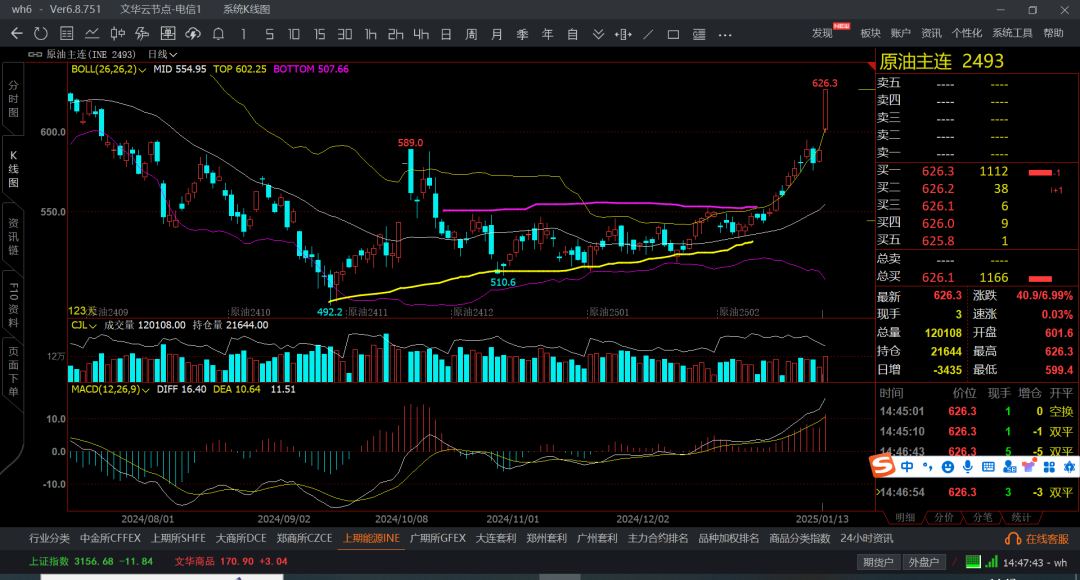The height and width of the screenshot is (580, 1080).
Task: Click the magenta BOTTOM 507.66 indicator label
Action: pyautogui.click(x=311, y=70)
